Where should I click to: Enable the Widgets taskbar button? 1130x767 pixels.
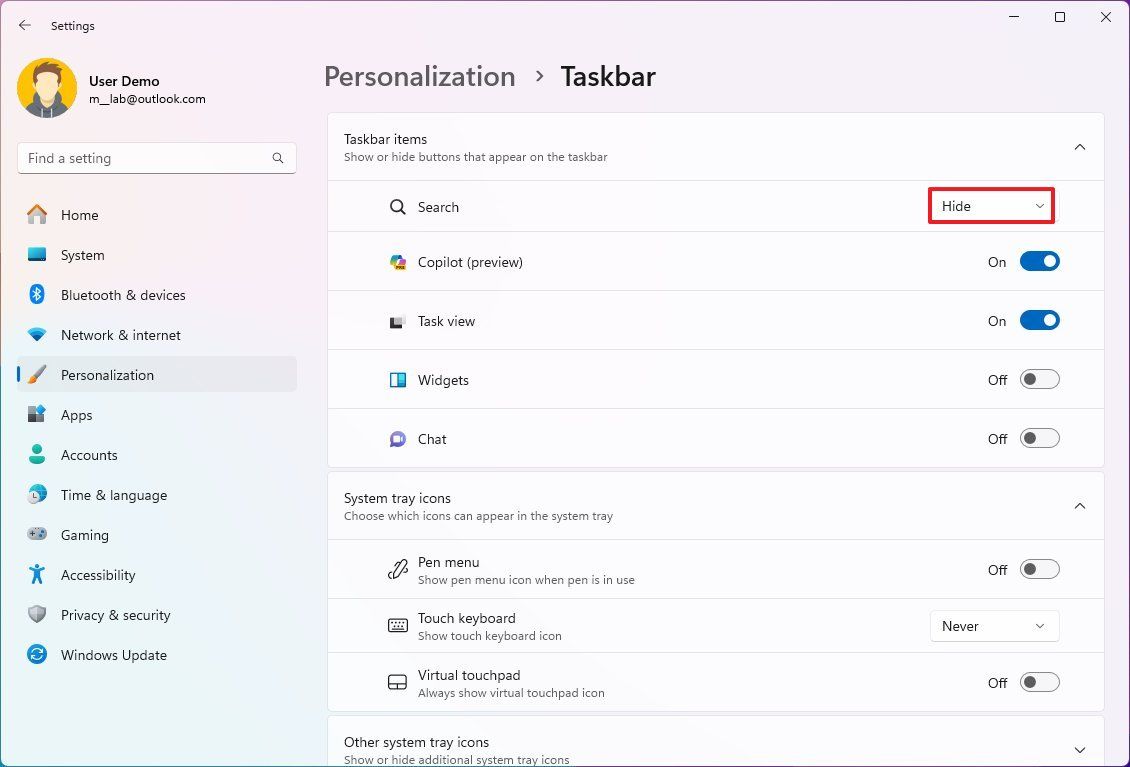pyautogui.click(x=1039, y=379)
